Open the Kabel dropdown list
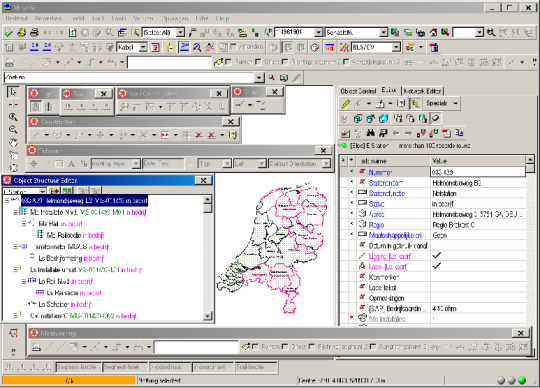 143,48
